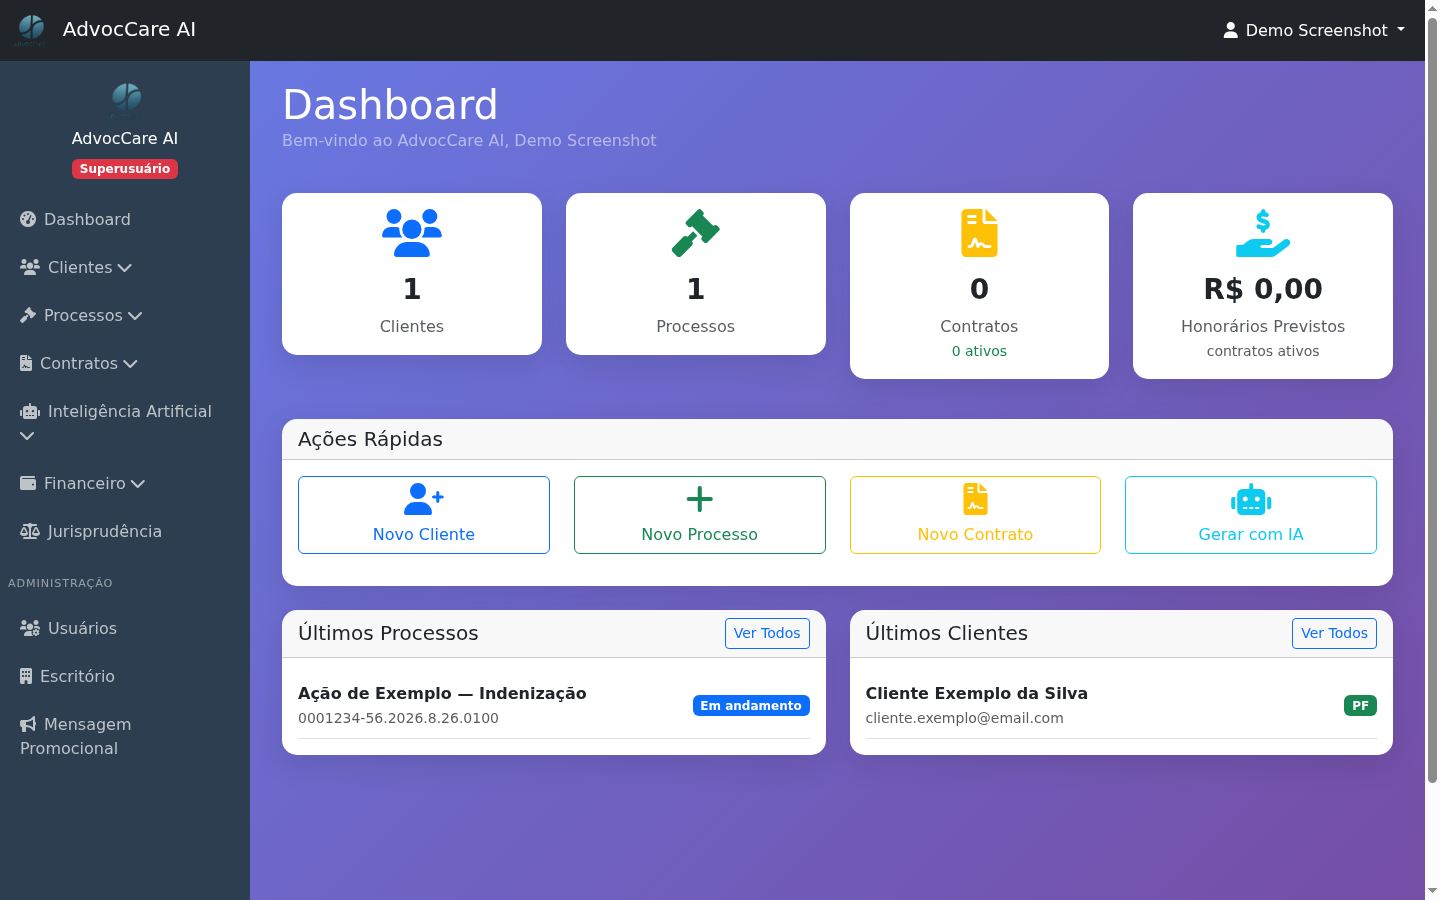Open the Jurisprudência menu item

pos(125,531)
